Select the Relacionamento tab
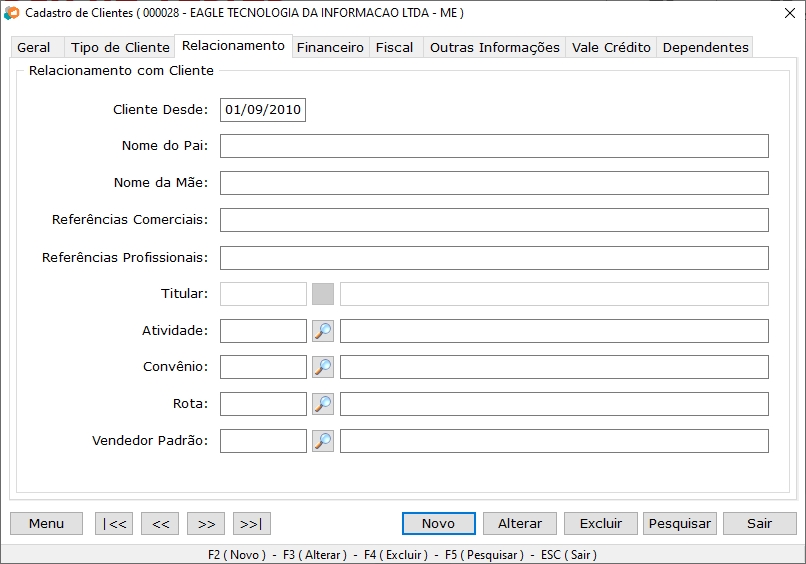The height and width of the screenshot is (564, 806). click(x=233, y=46)
